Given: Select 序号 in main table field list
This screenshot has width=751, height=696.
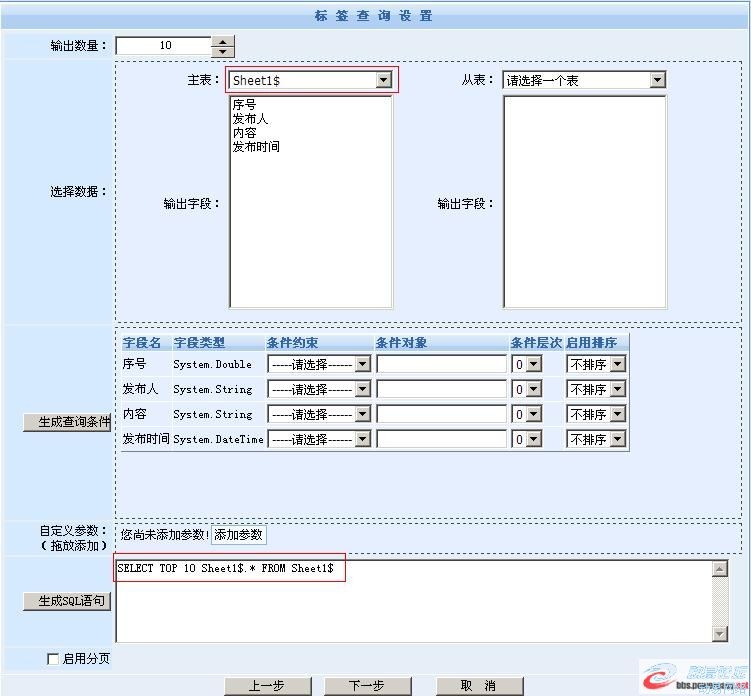Looking at the screenshot, I should click(244, 104).
